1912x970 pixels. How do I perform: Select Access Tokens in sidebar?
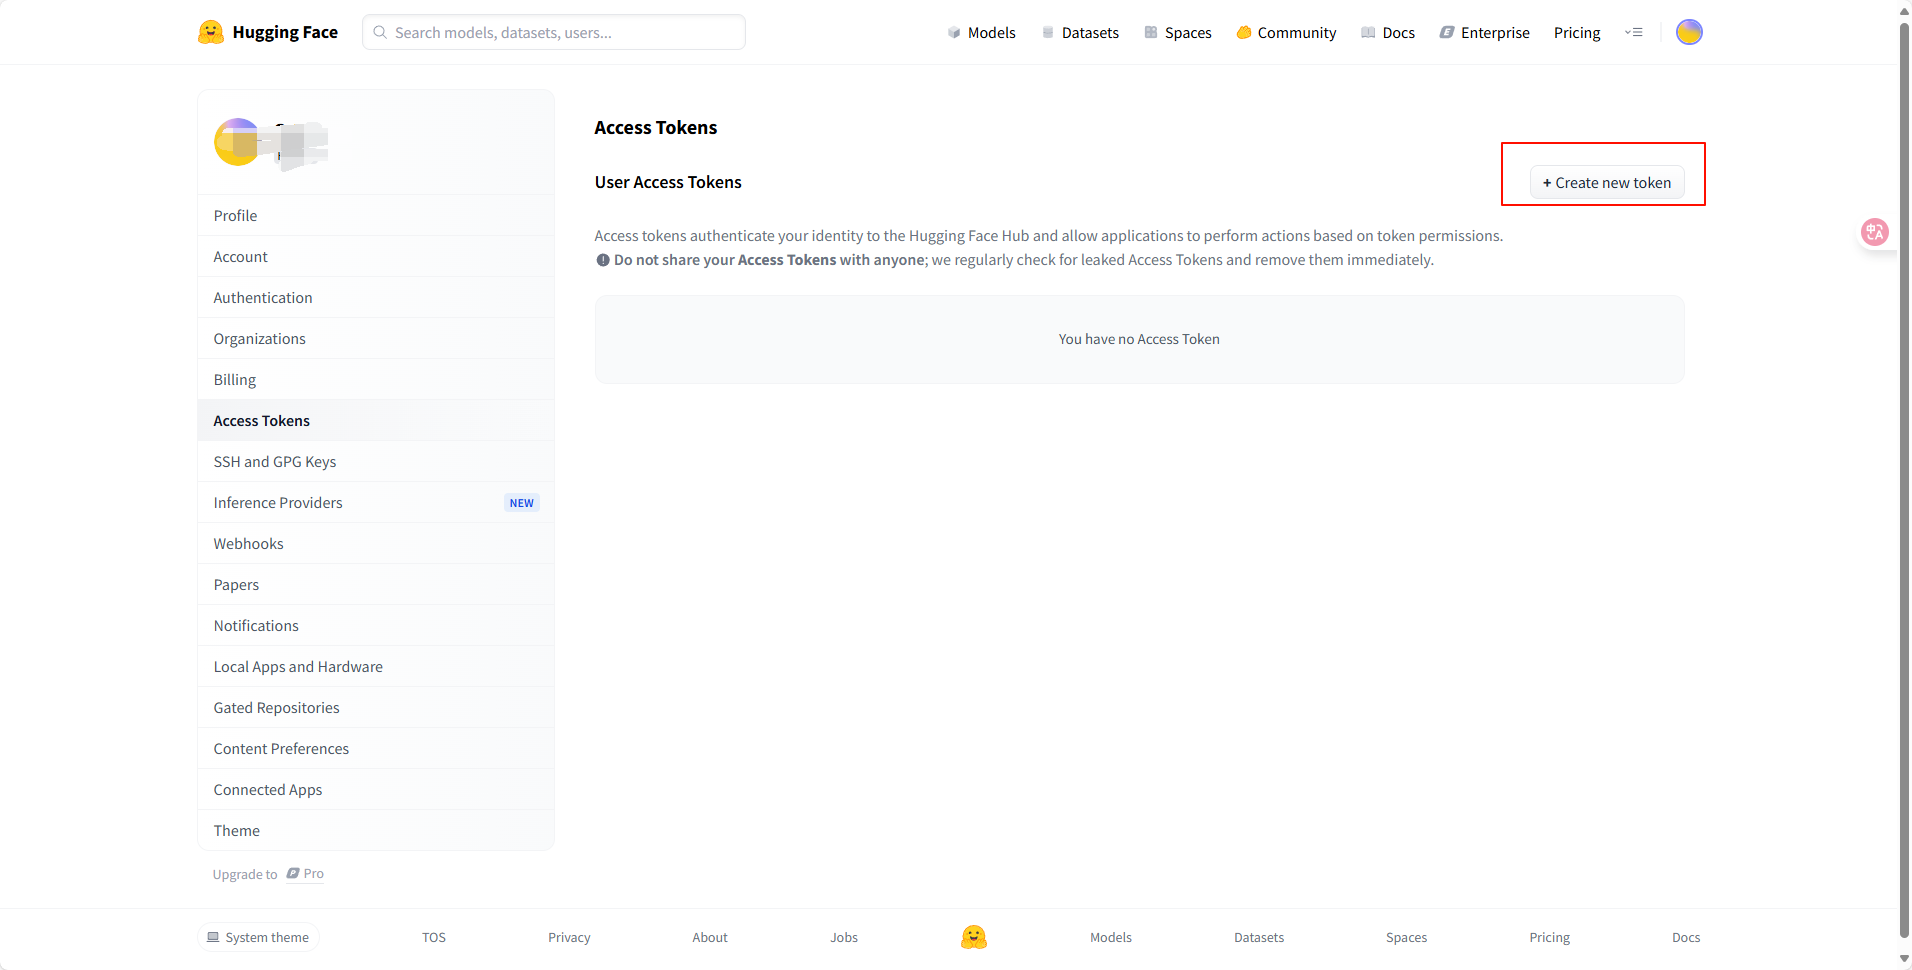tap(376, 420)
